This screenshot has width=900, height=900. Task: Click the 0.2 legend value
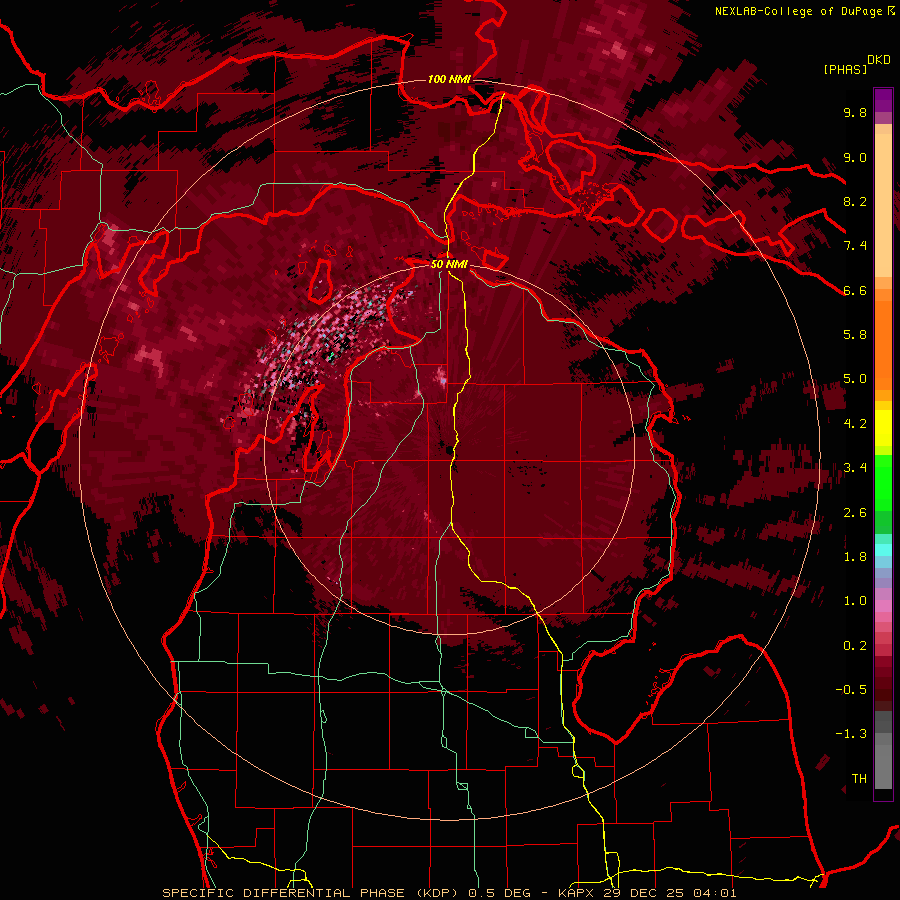click(855, 646)
